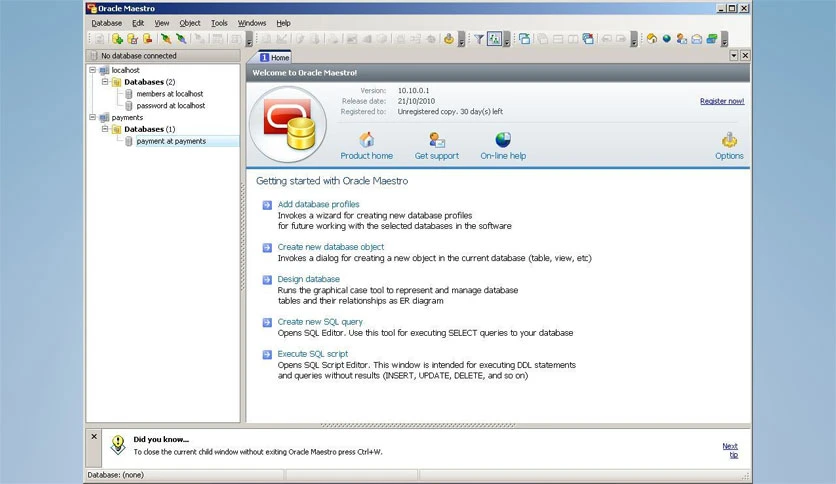This screenshot has width=836, height=484.
Task: Click the Remove database profile toolbar icon
Action: point(148,39)
